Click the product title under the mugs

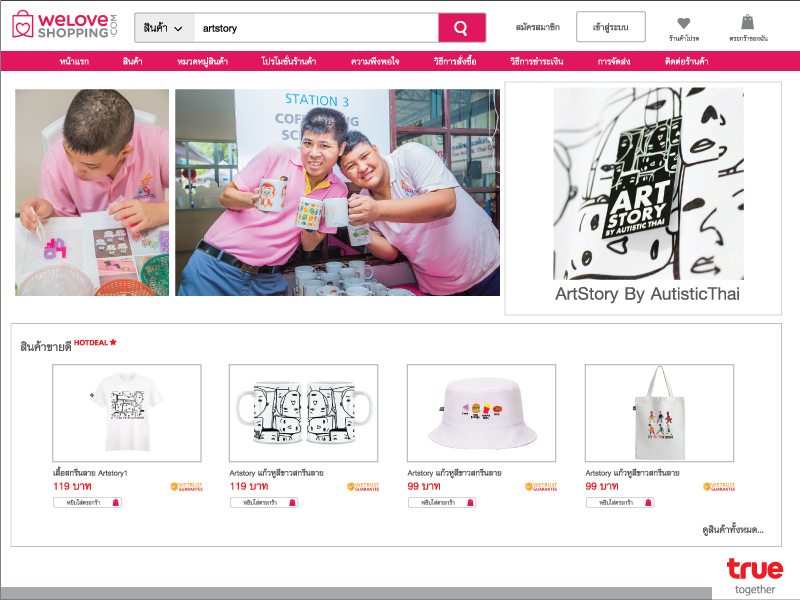(277, 473)
